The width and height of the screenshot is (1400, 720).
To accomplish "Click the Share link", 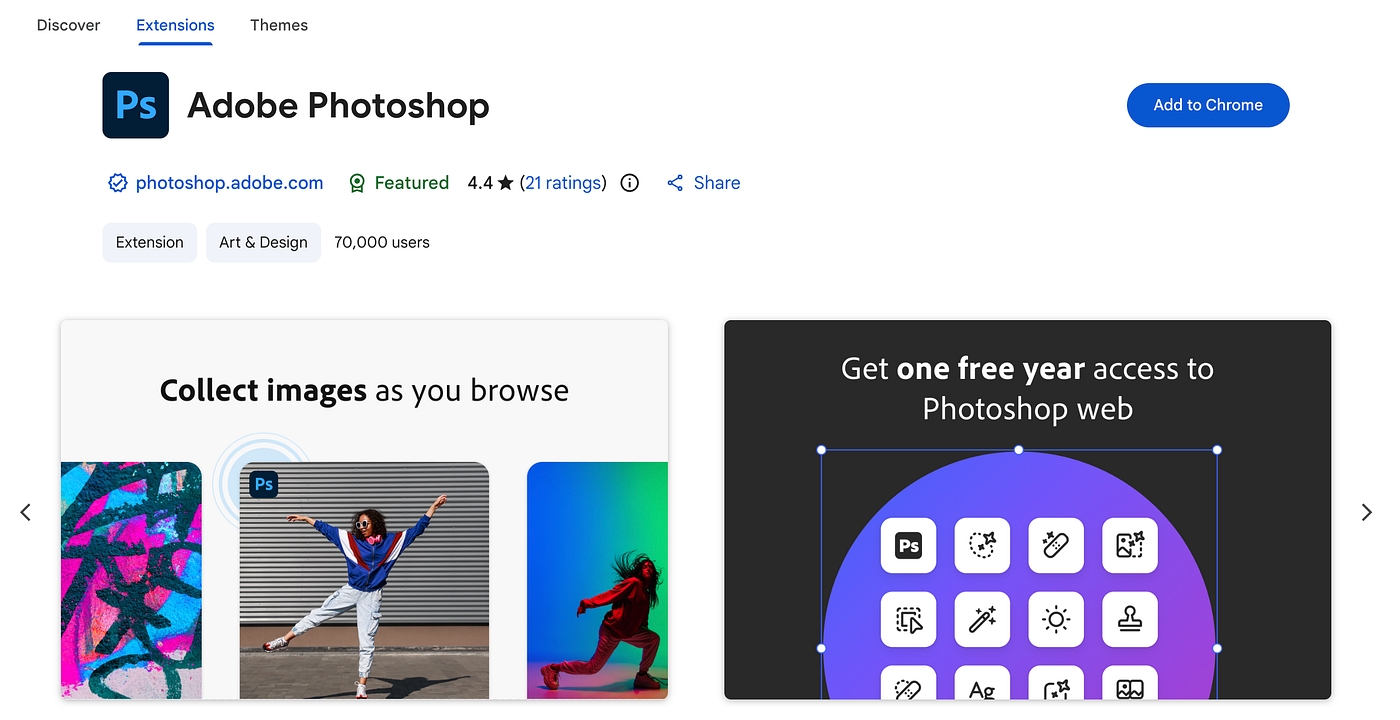I will [x=704, y=183].
